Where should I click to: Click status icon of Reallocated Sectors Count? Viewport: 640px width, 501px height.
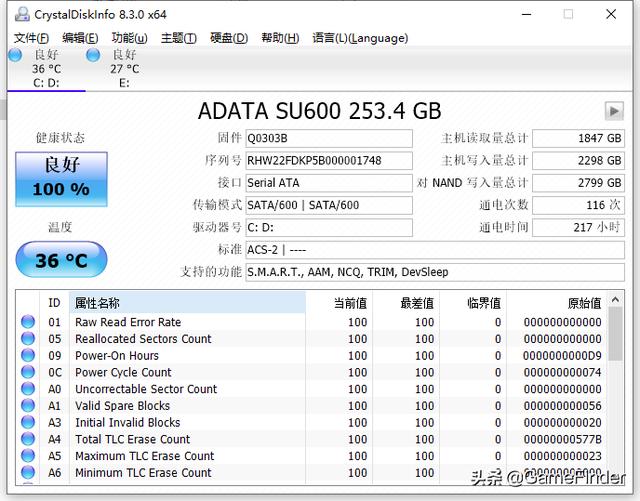[x=28, y=338]
